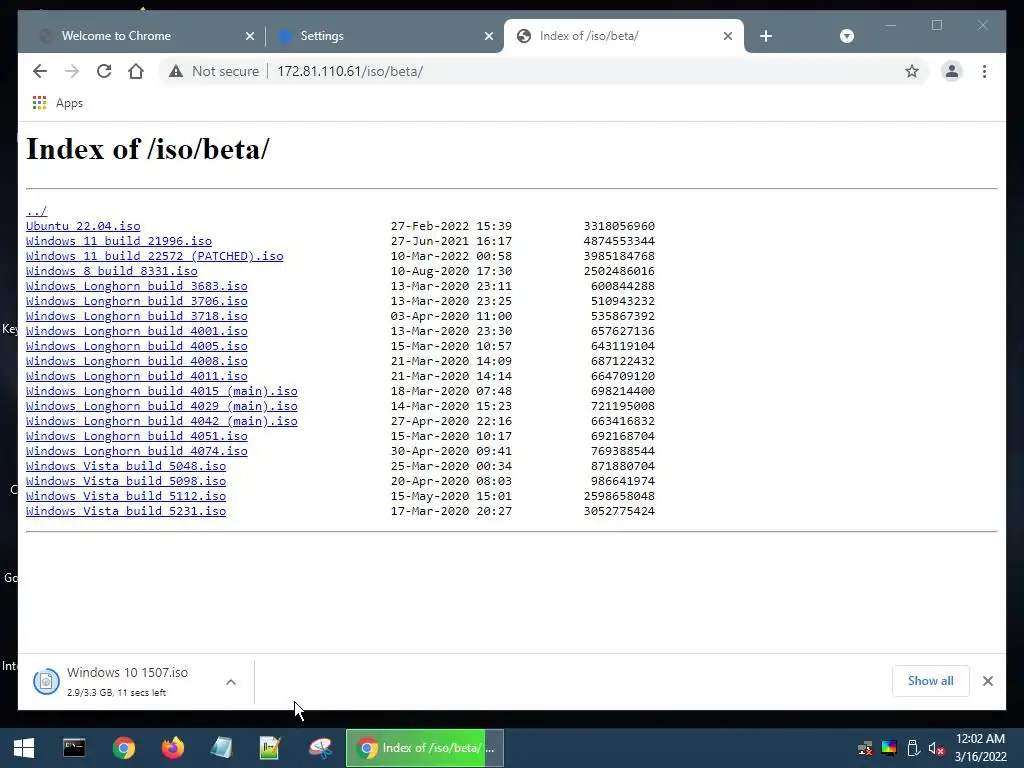Image resolution: width=1024 pixels, height=768 pixels.
Task: Download Windows_Vista_build_5231.iso
Action: 126,511
